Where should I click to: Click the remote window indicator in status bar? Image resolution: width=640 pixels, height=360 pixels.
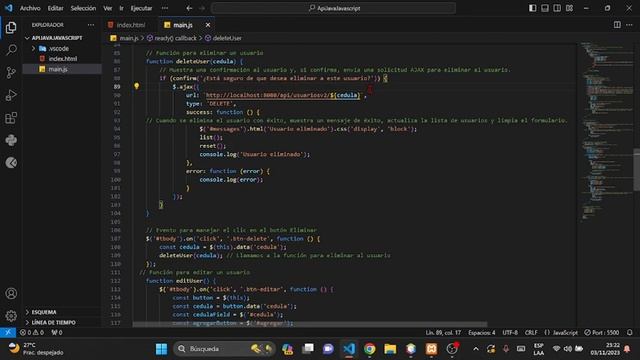pyautogui.click(x=8, y=333)
